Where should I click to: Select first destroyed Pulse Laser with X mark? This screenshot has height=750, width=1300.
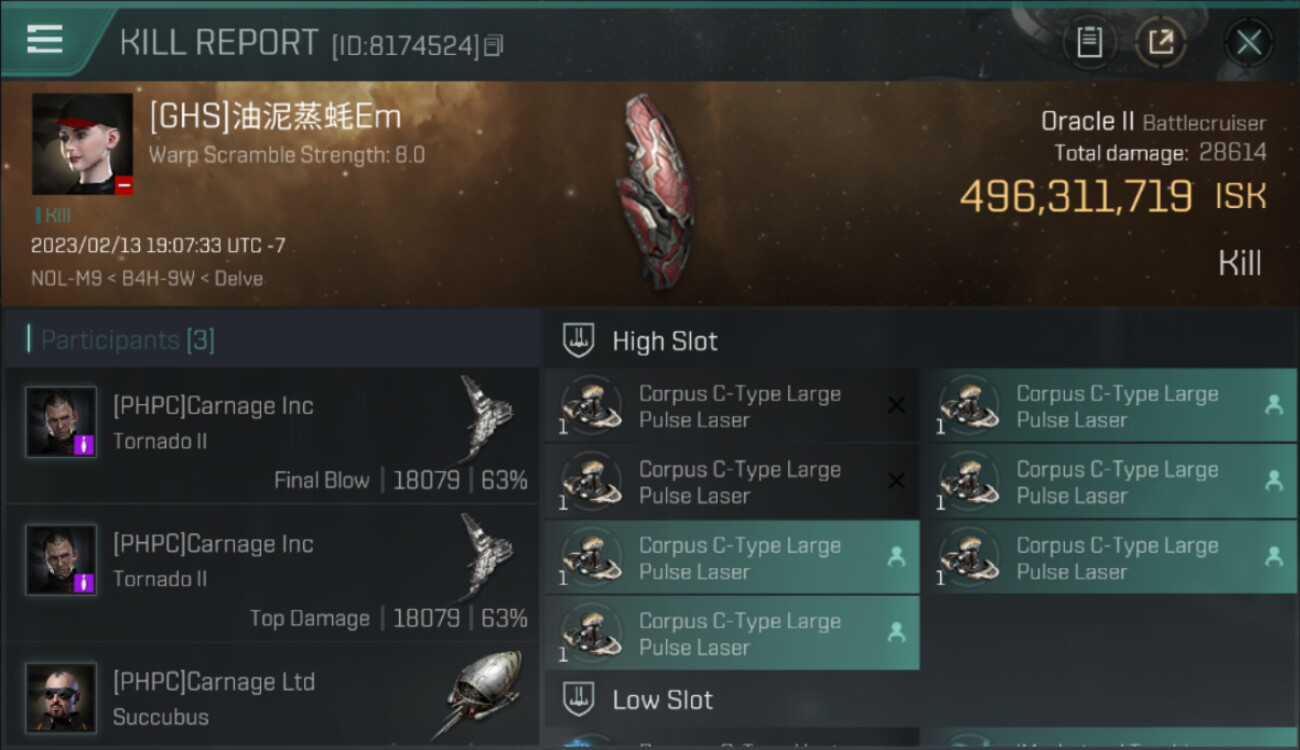(732, 406)
